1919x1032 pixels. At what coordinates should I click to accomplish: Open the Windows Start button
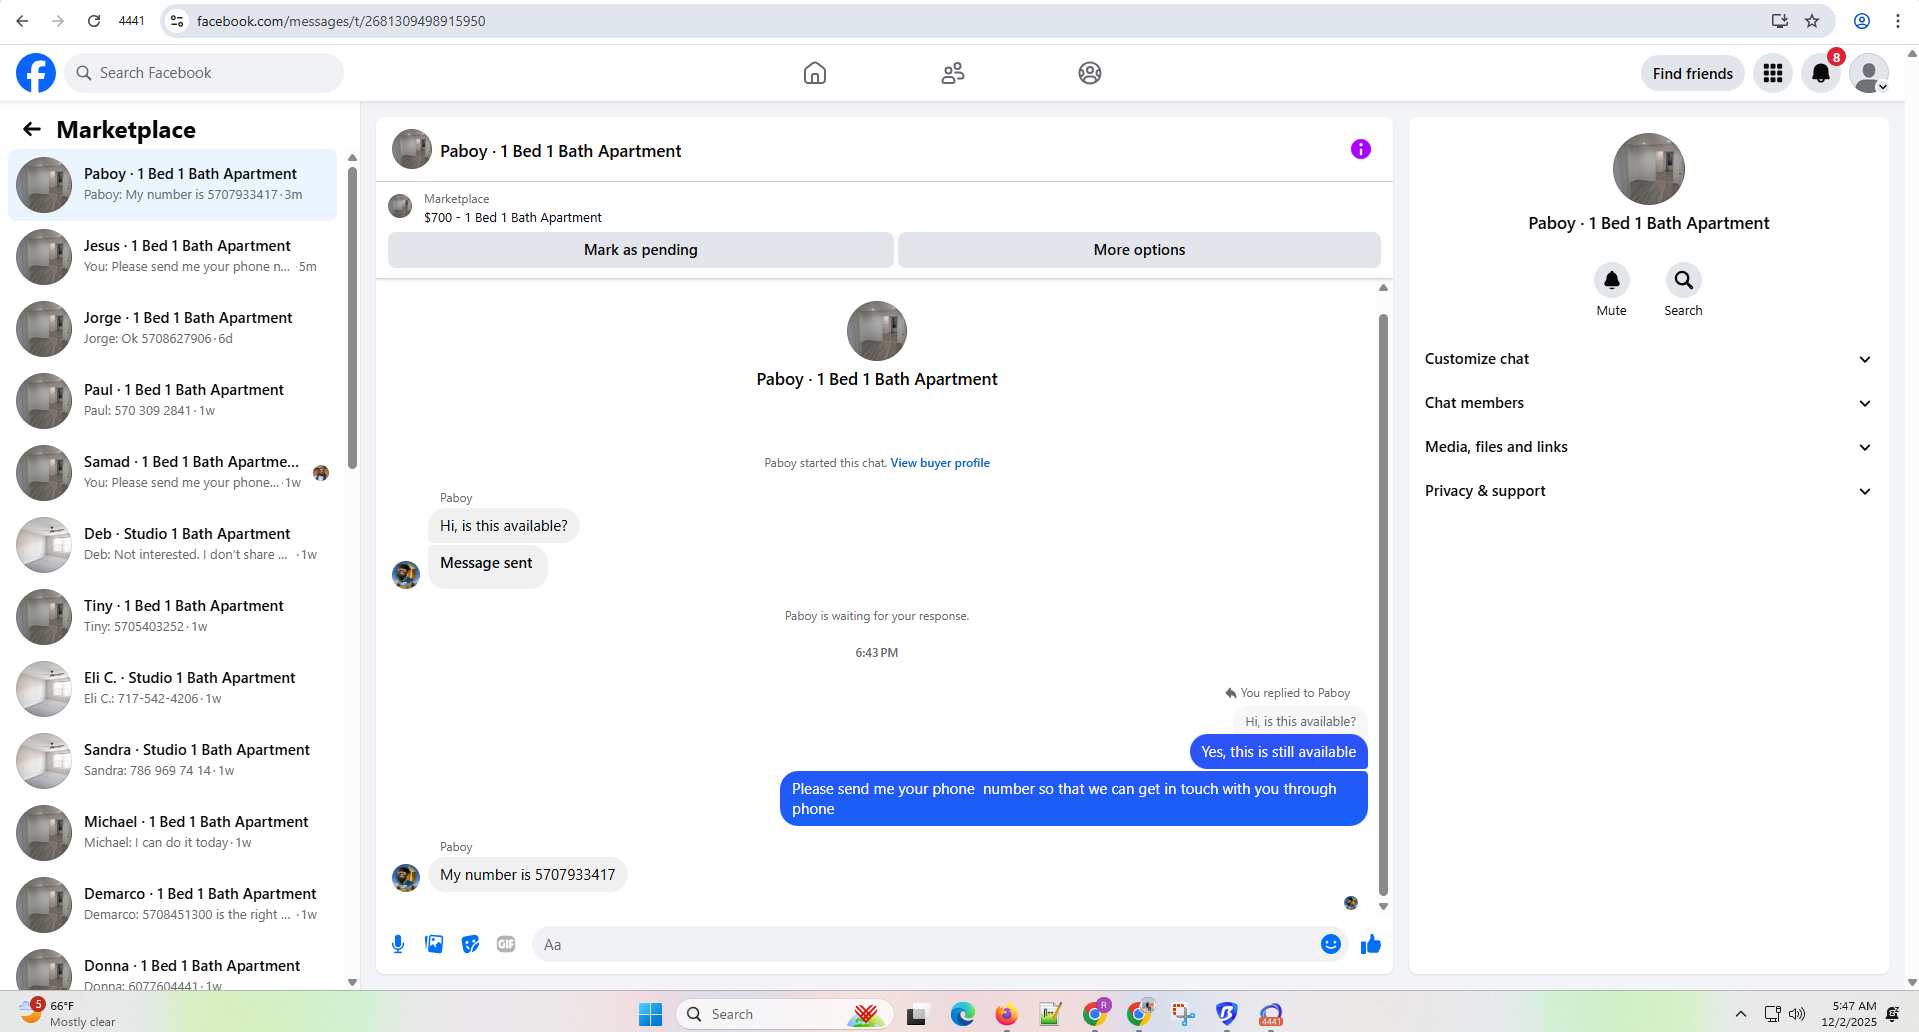click(x=650, y=1014)
